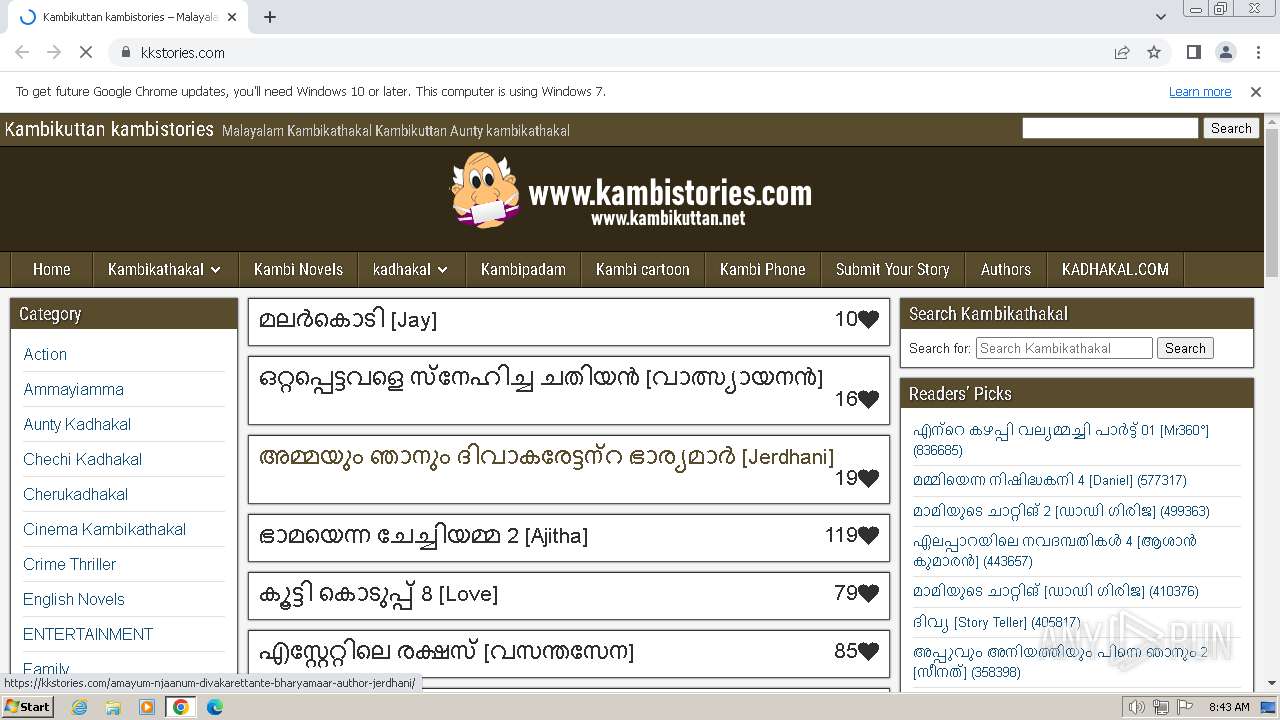The width and height of the screenshot is (1280, 720).
Task: Click the browser back arrow
Action: 22,52
